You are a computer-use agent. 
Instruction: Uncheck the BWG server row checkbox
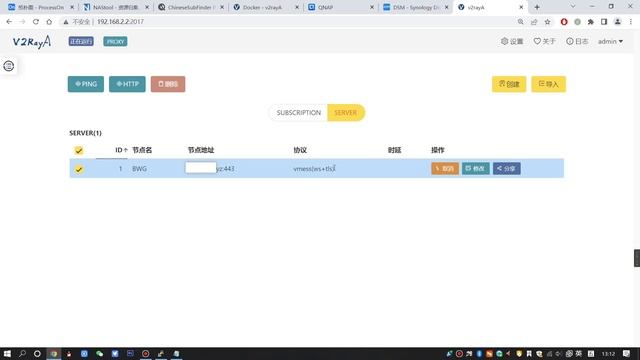[79, 169]
